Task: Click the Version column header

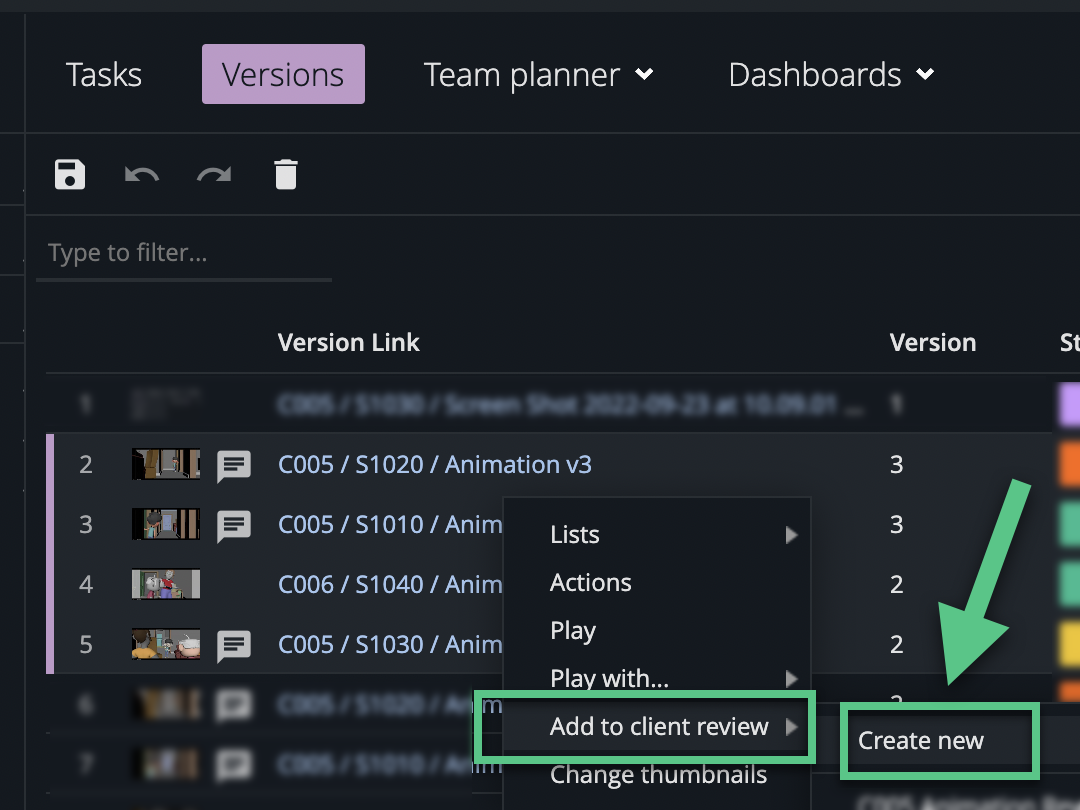Action: tap(933, 343)
